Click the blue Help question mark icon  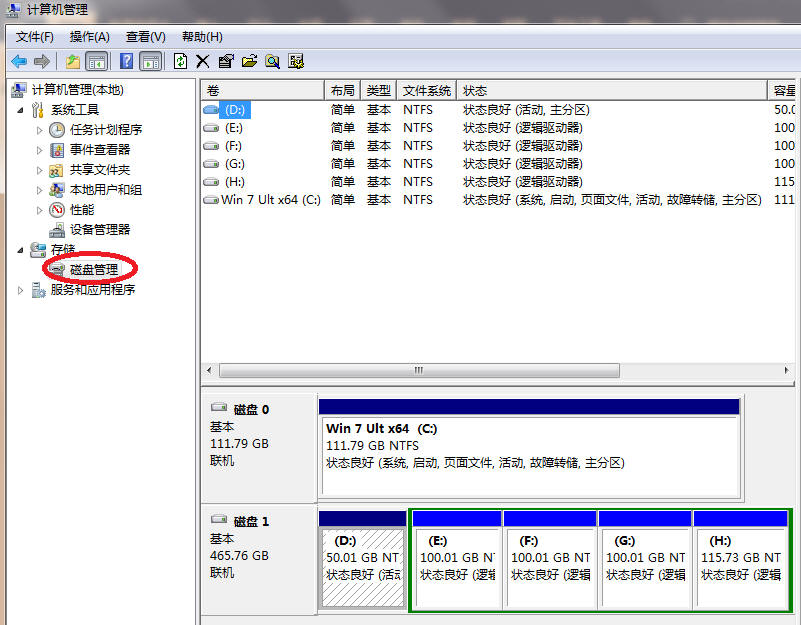click(x=127, y=61)
